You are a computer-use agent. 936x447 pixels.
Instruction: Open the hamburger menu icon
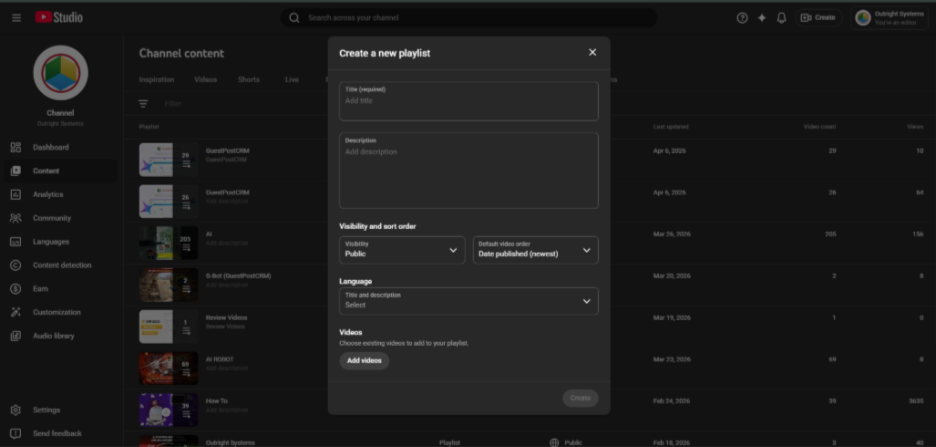[x=16, y=18]
